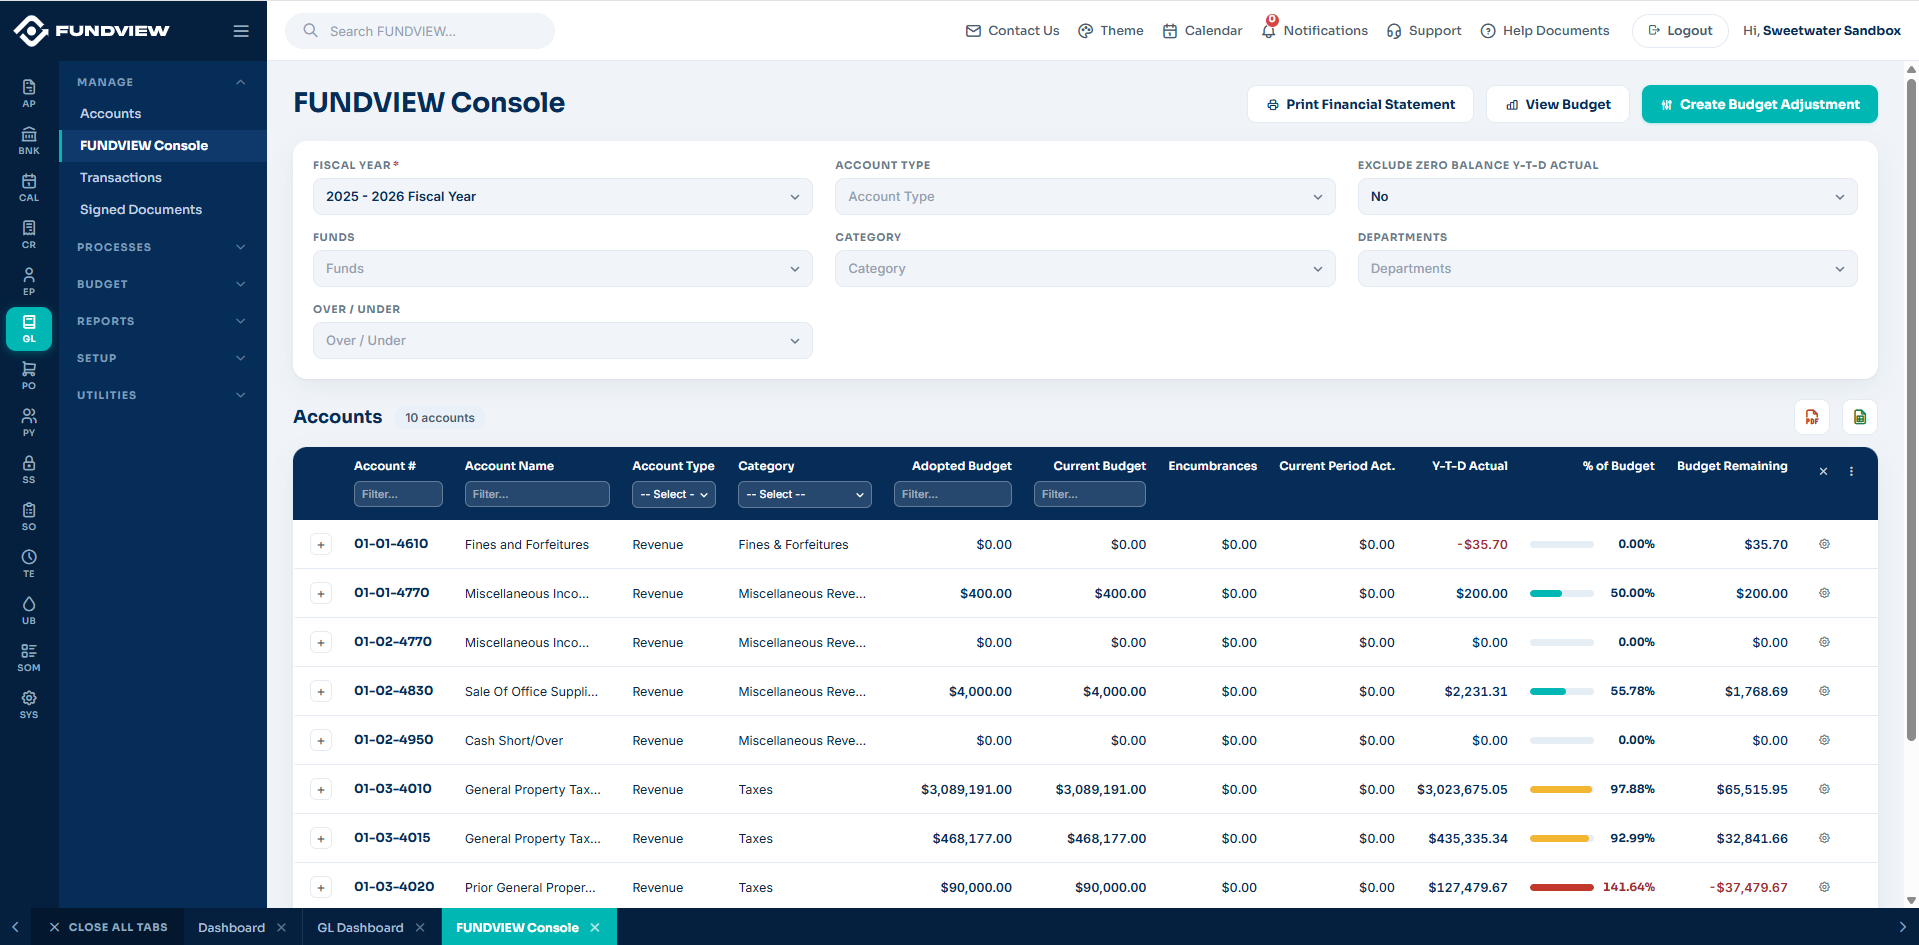The image size is (1919, 945).
Task: Expand row details for account 01-01-4610
Action: click(321, 545)
